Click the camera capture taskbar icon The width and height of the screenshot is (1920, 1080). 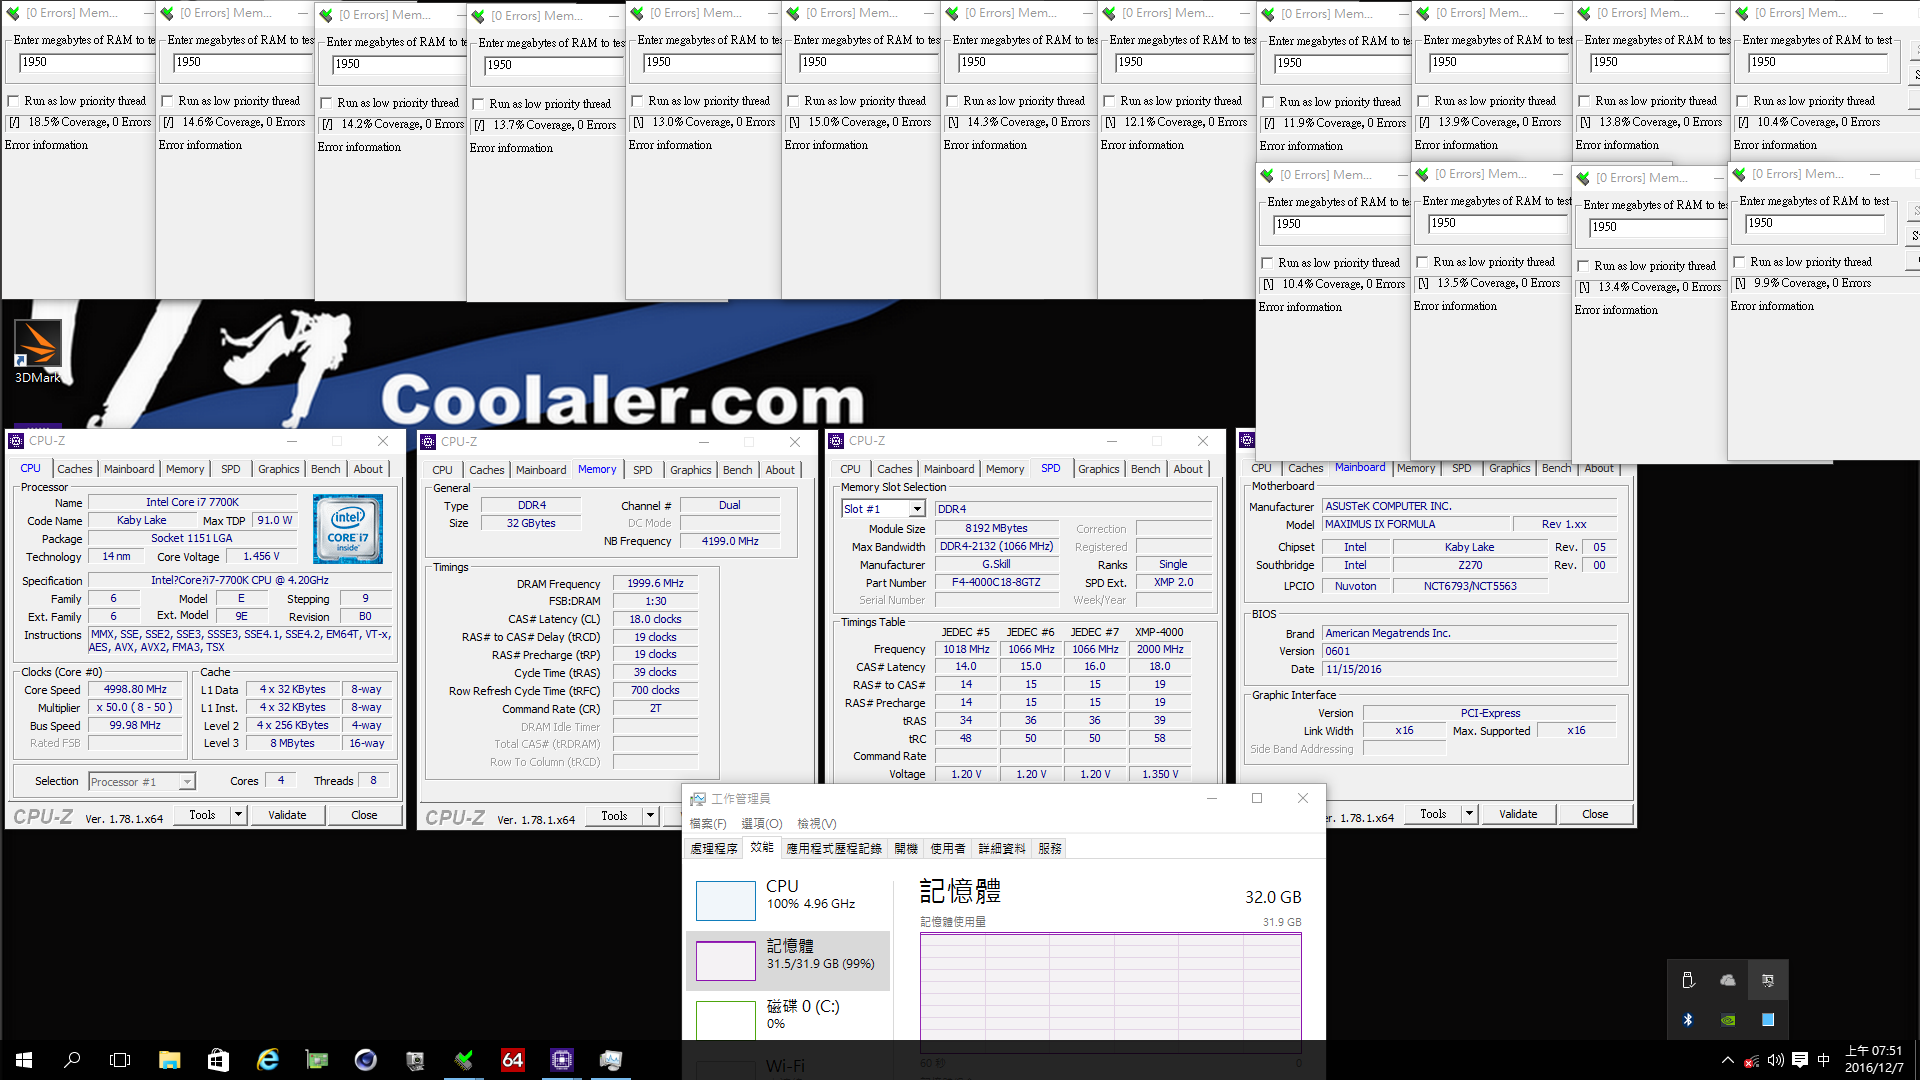point(415,1060)
